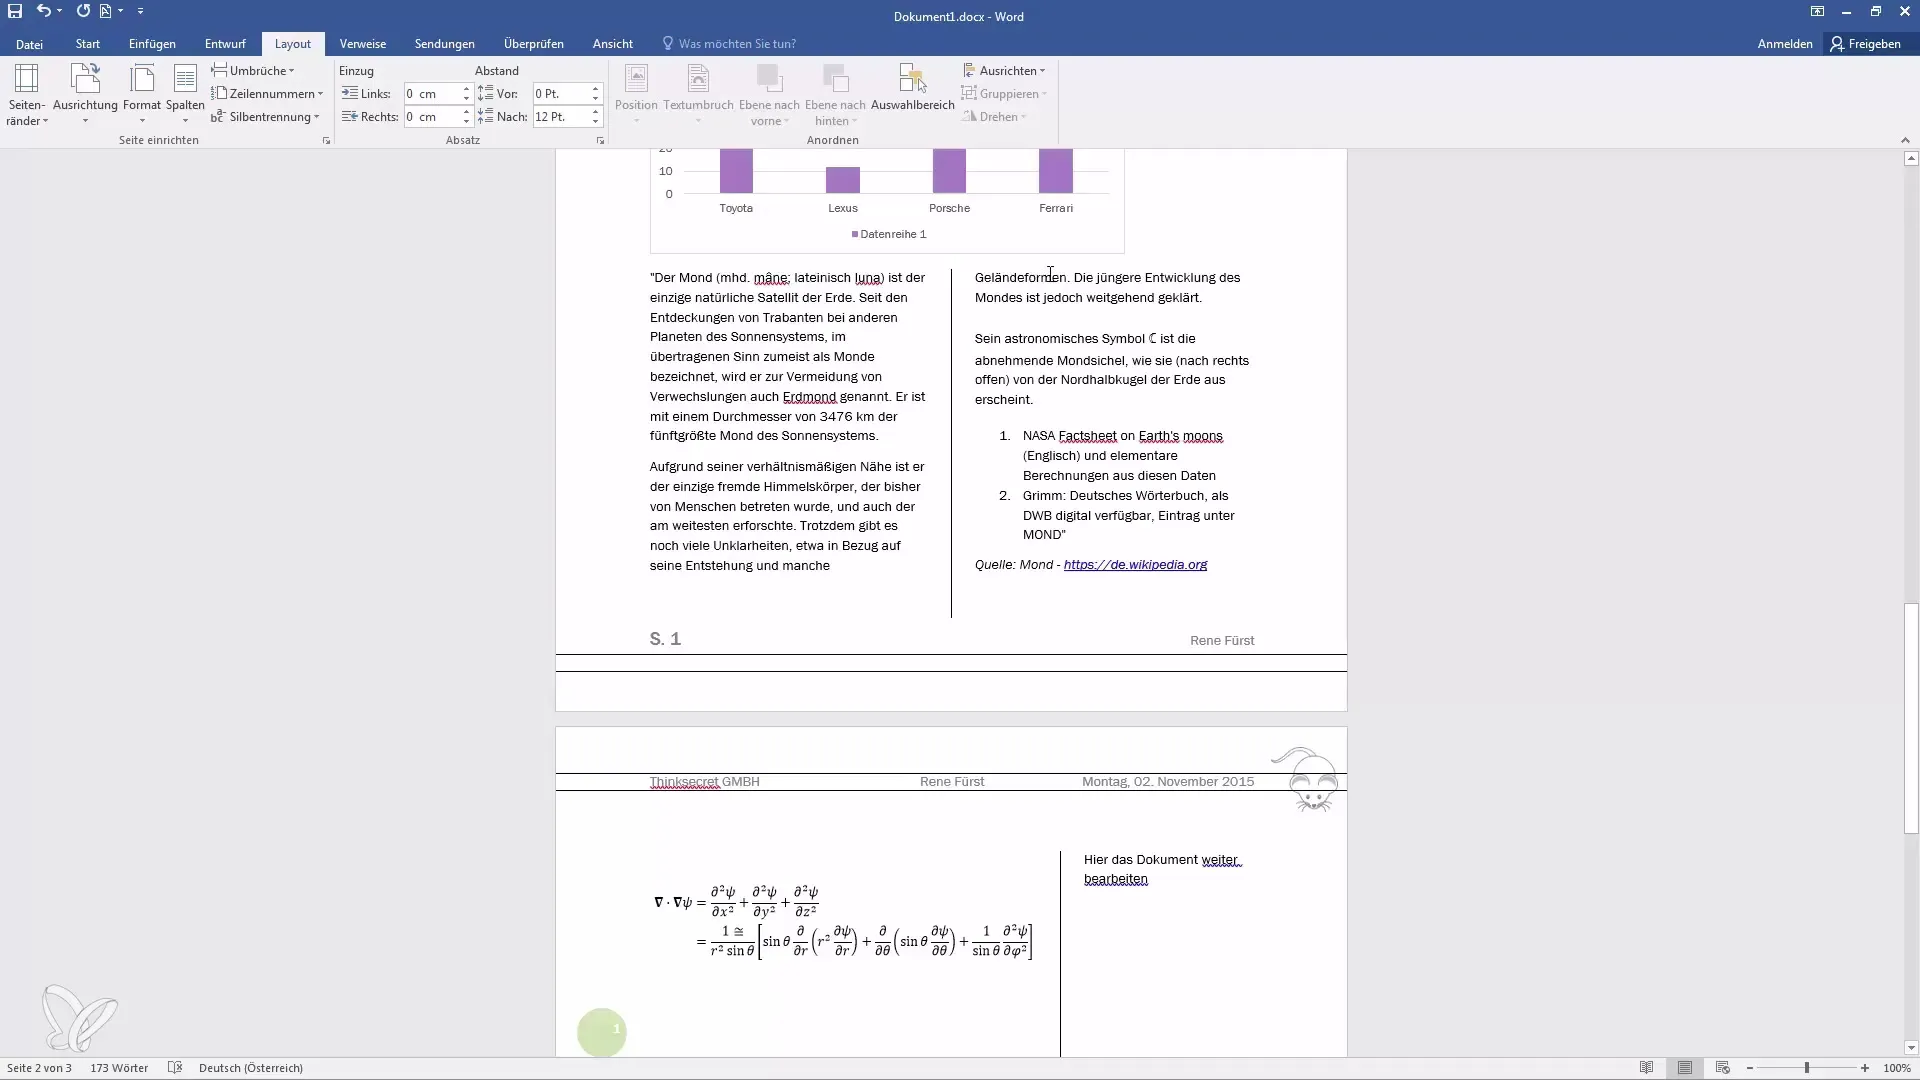The height and width of the screenshot is (1080, 1920).
Task: Open the Datei tab
Action: [x=29, y=44]
